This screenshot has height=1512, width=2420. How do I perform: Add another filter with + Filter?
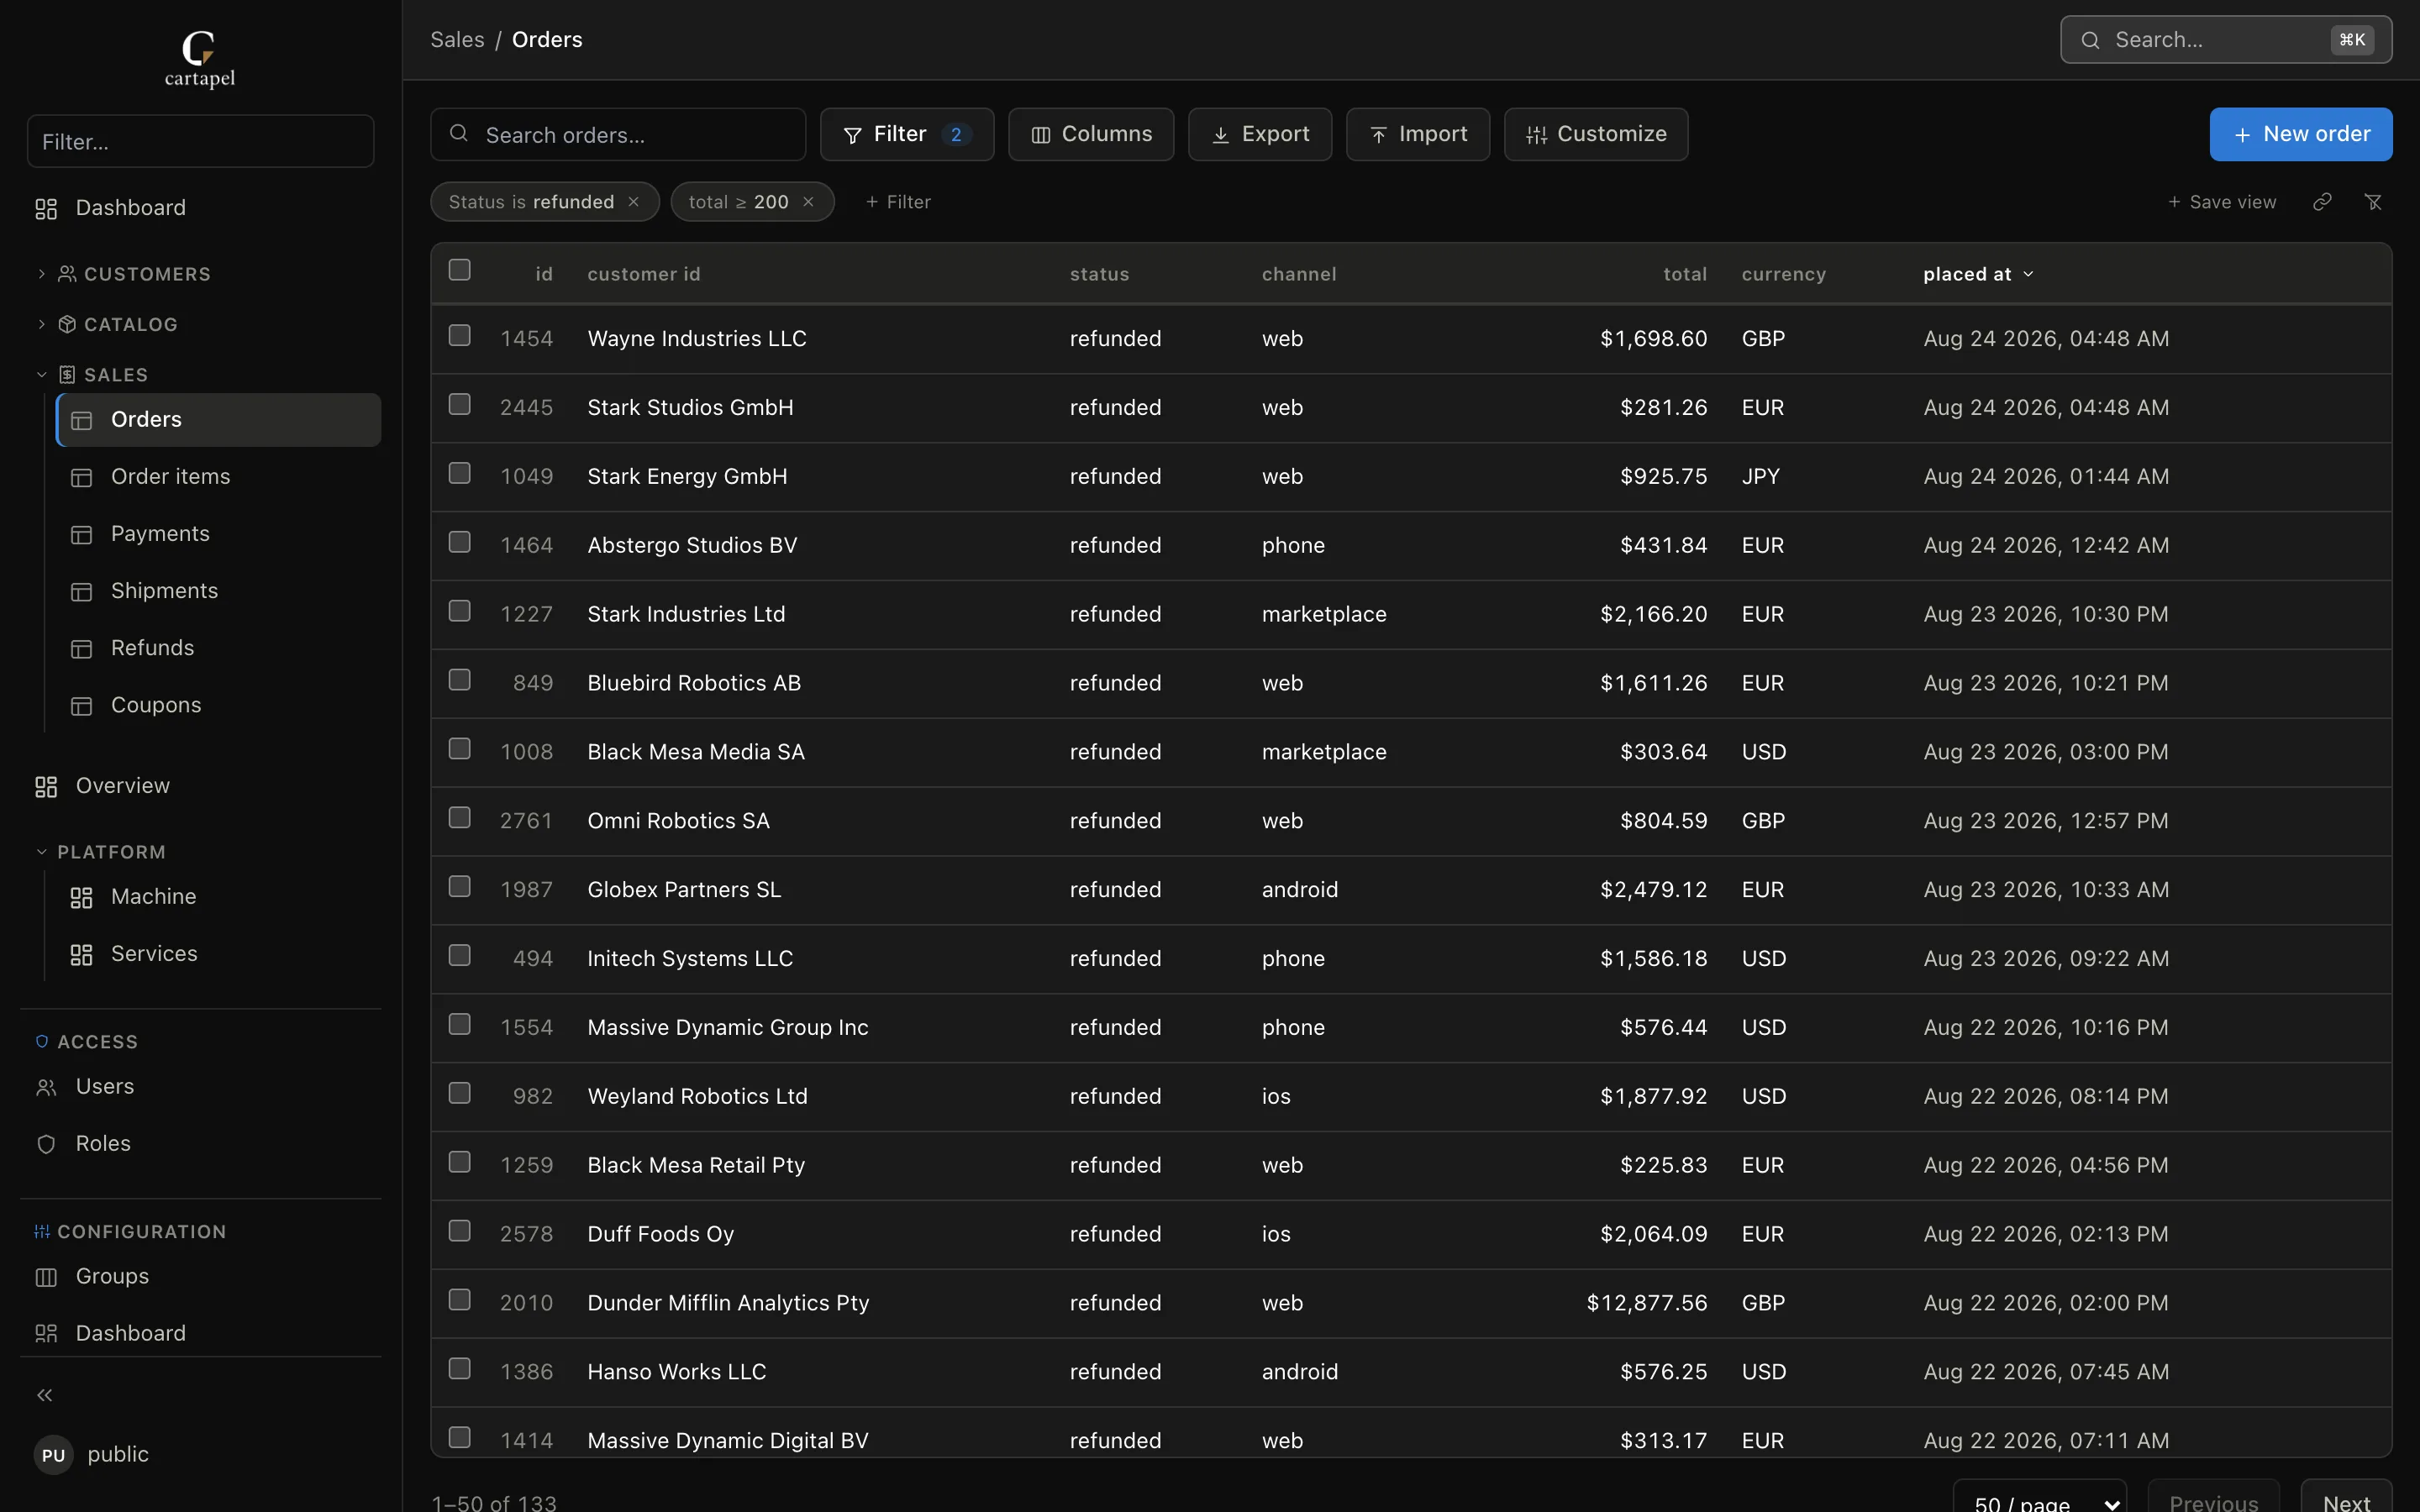(x=898, y=202)
